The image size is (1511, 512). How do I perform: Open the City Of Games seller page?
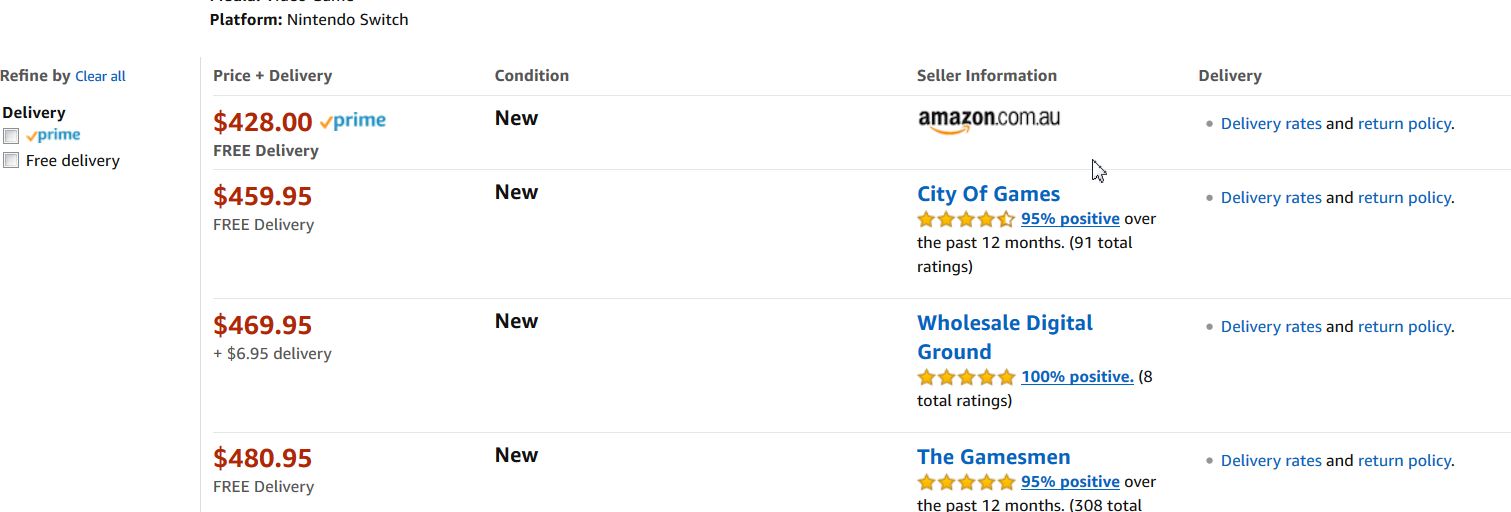click(988, 194)
